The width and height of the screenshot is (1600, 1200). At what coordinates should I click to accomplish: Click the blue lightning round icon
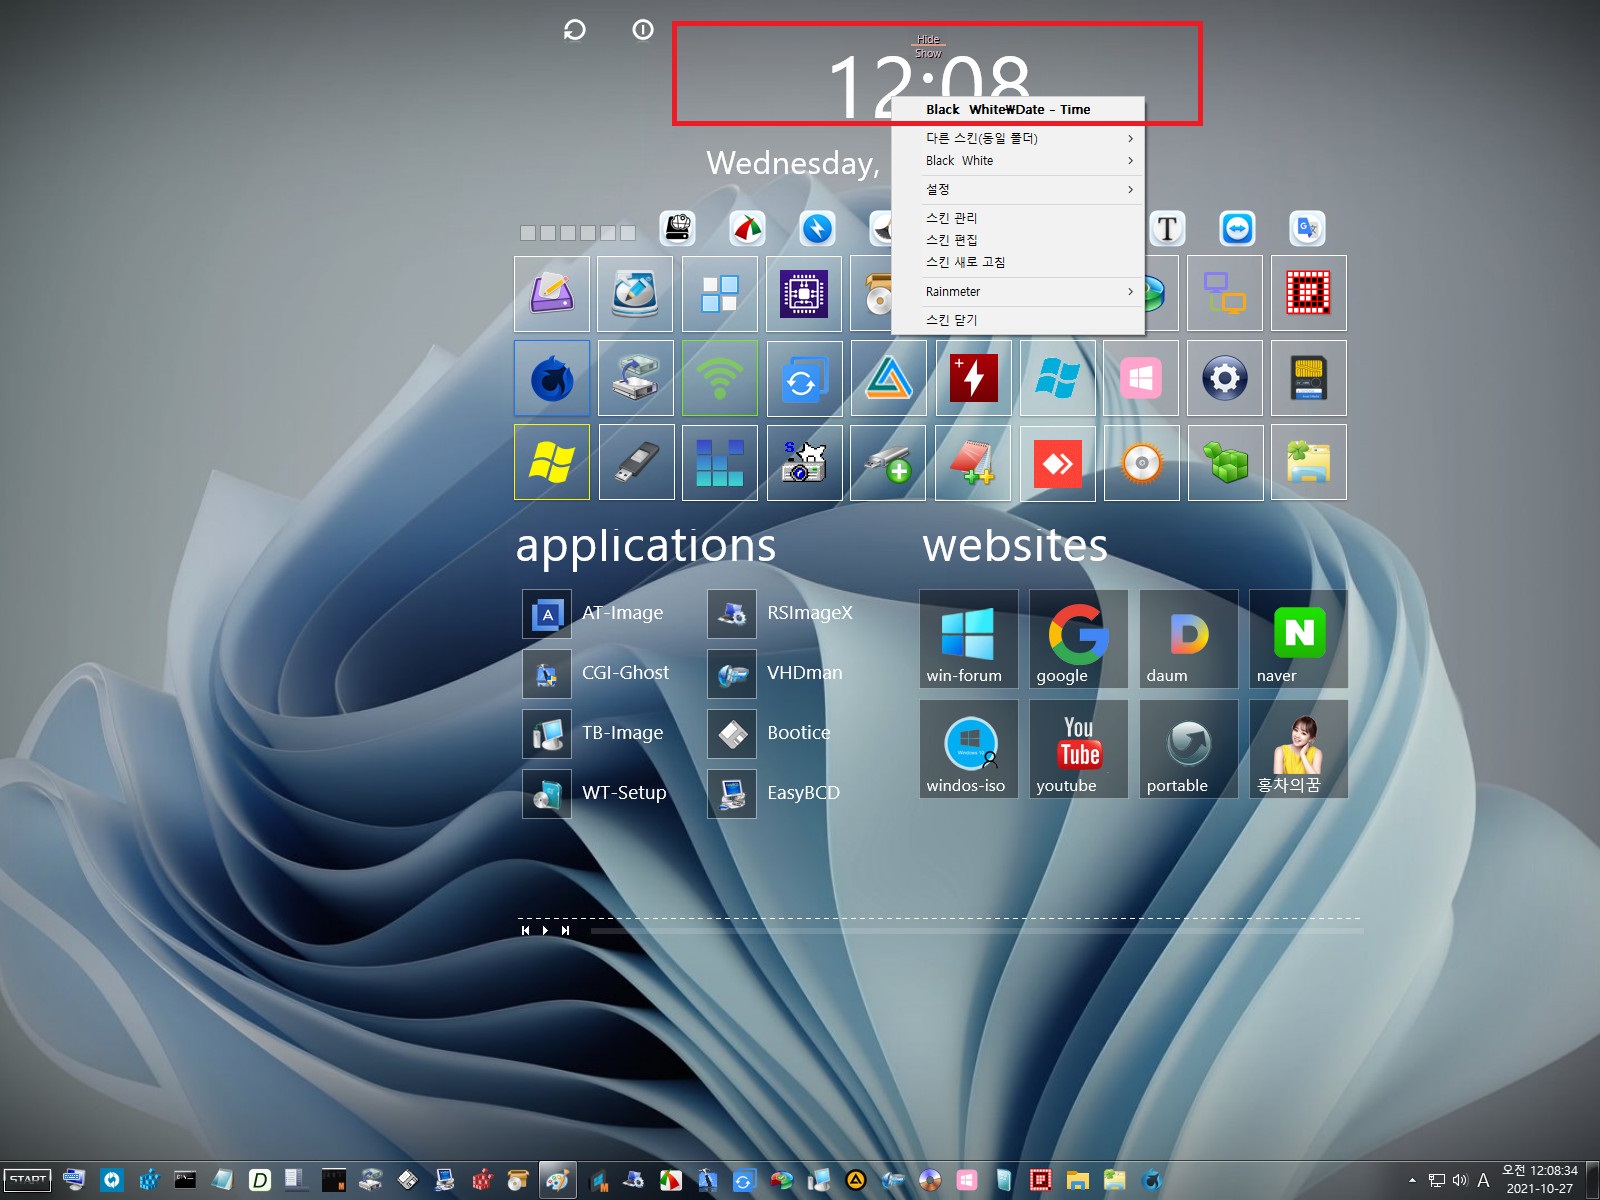[817, 229]
